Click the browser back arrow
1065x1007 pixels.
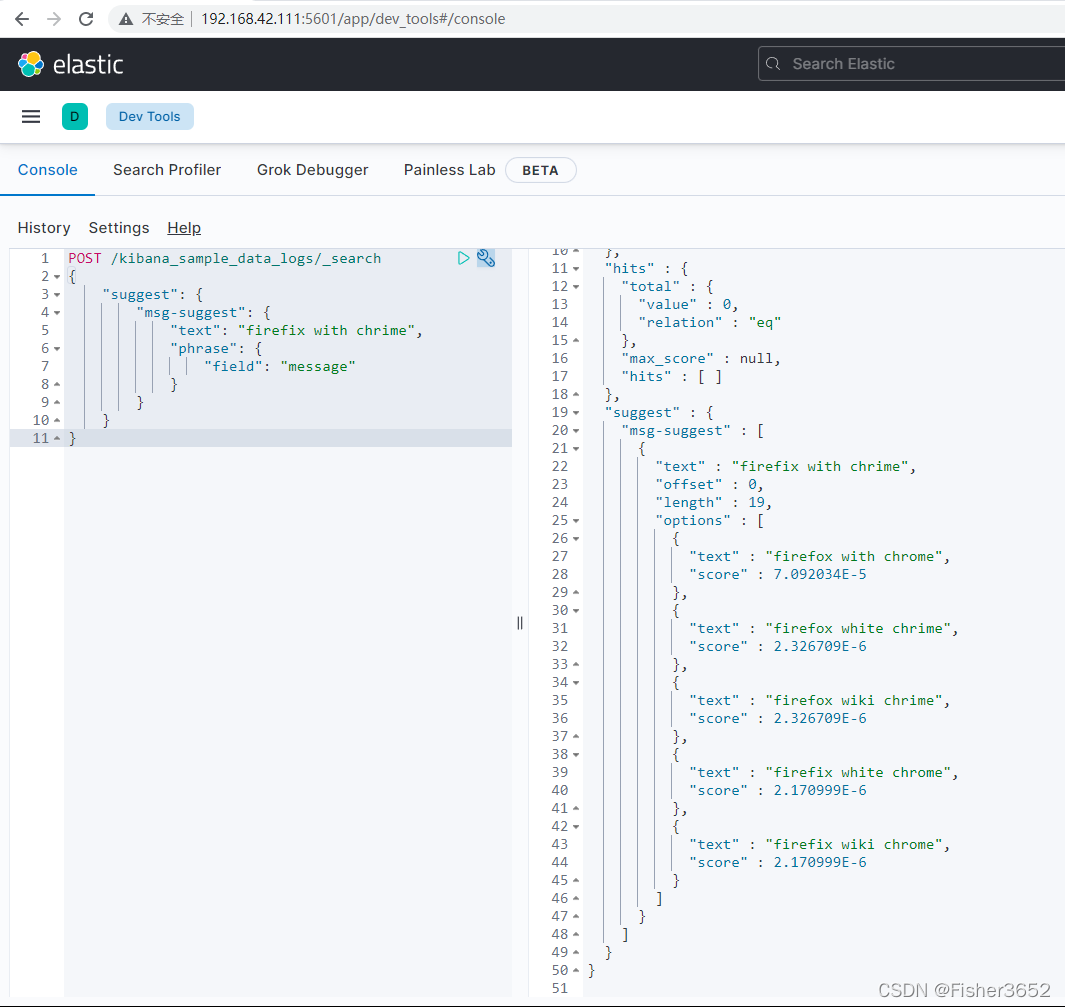point(22,19)
